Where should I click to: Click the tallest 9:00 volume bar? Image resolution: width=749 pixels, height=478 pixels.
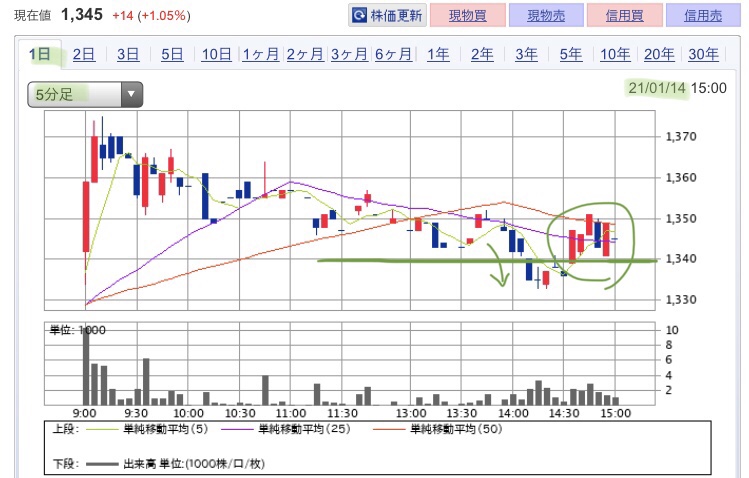coord(86,367)
